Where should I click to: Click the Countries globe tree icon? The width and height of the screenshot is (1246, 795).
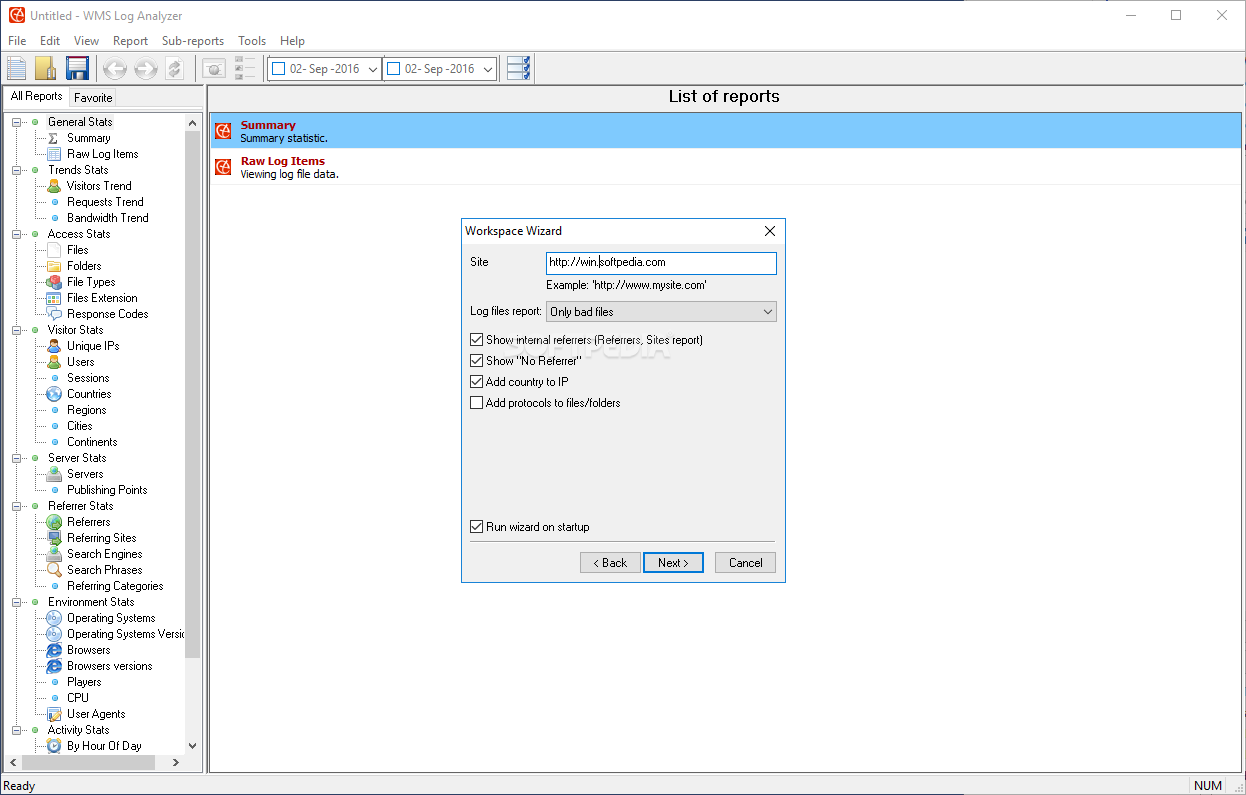point(54,394)
